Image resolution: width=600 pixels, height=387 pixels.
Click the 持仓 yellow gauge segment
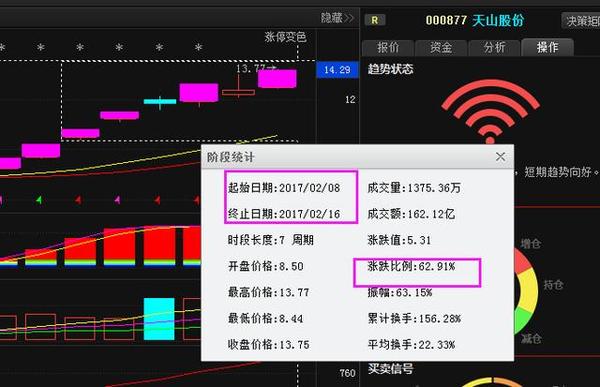point(529,291)
